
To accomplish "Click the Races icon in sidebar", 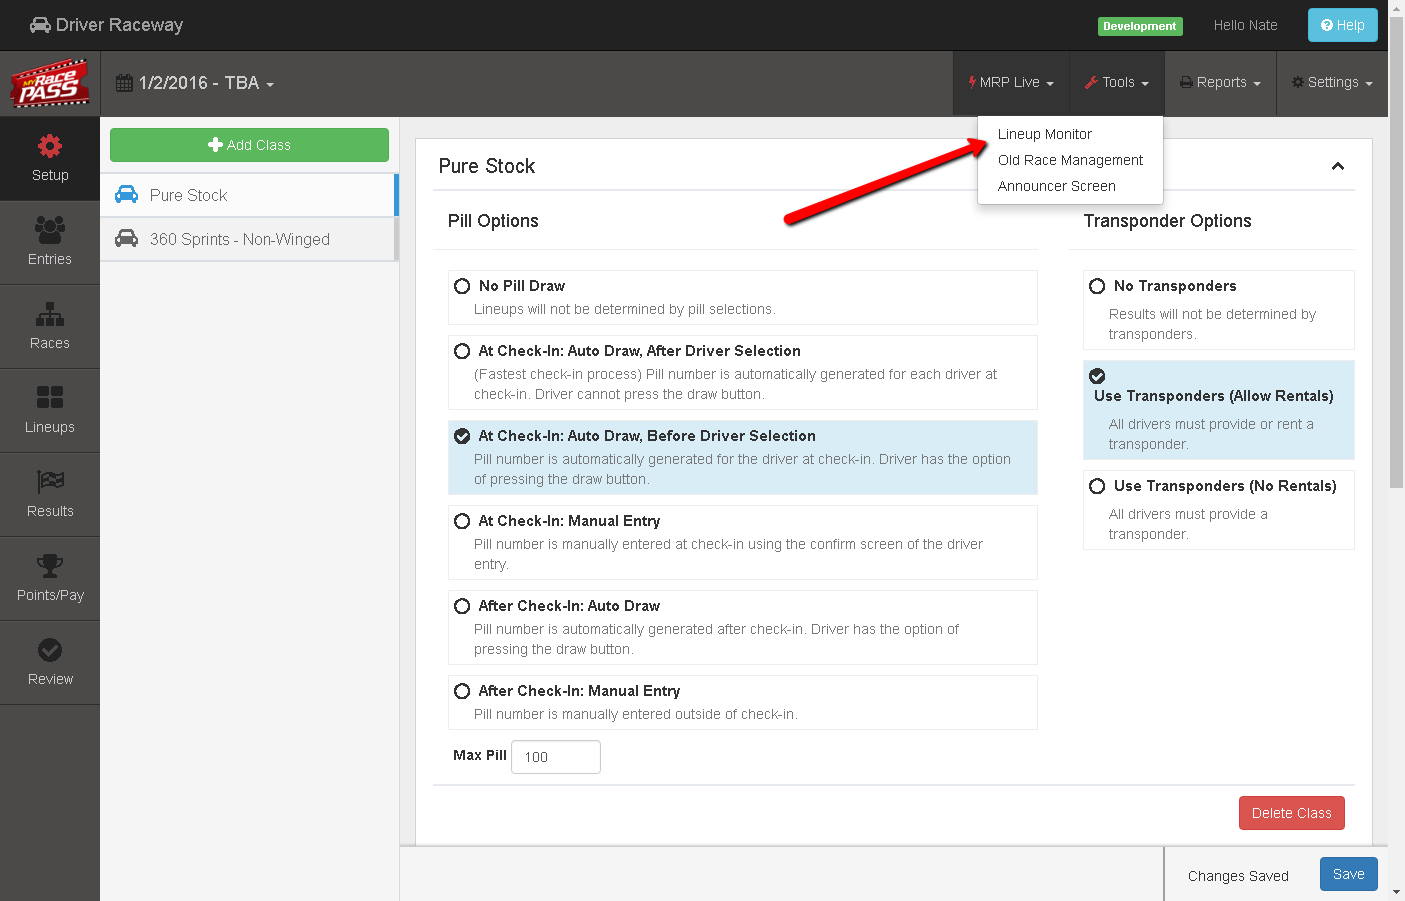I will click(50, 326).
